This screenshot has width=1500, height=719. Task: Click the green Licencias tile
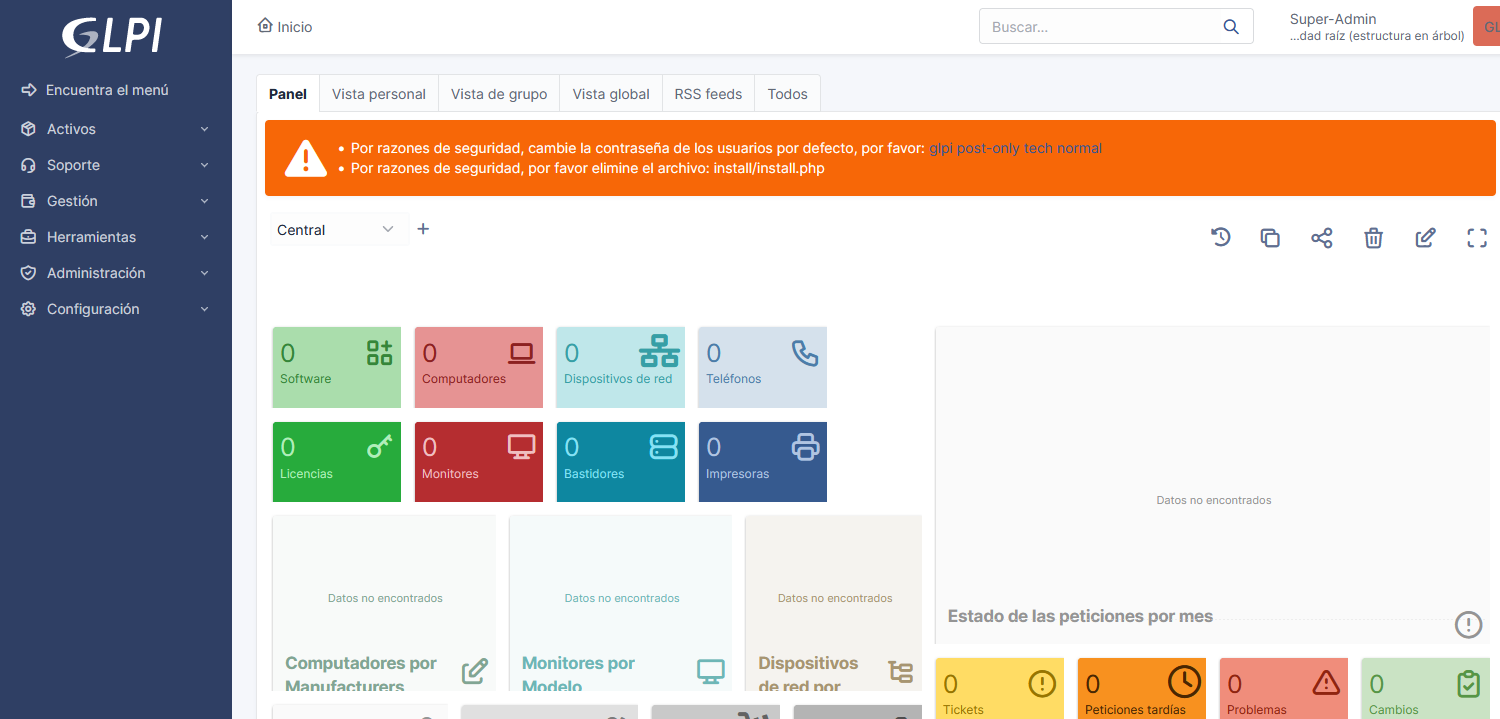[336, 461]
